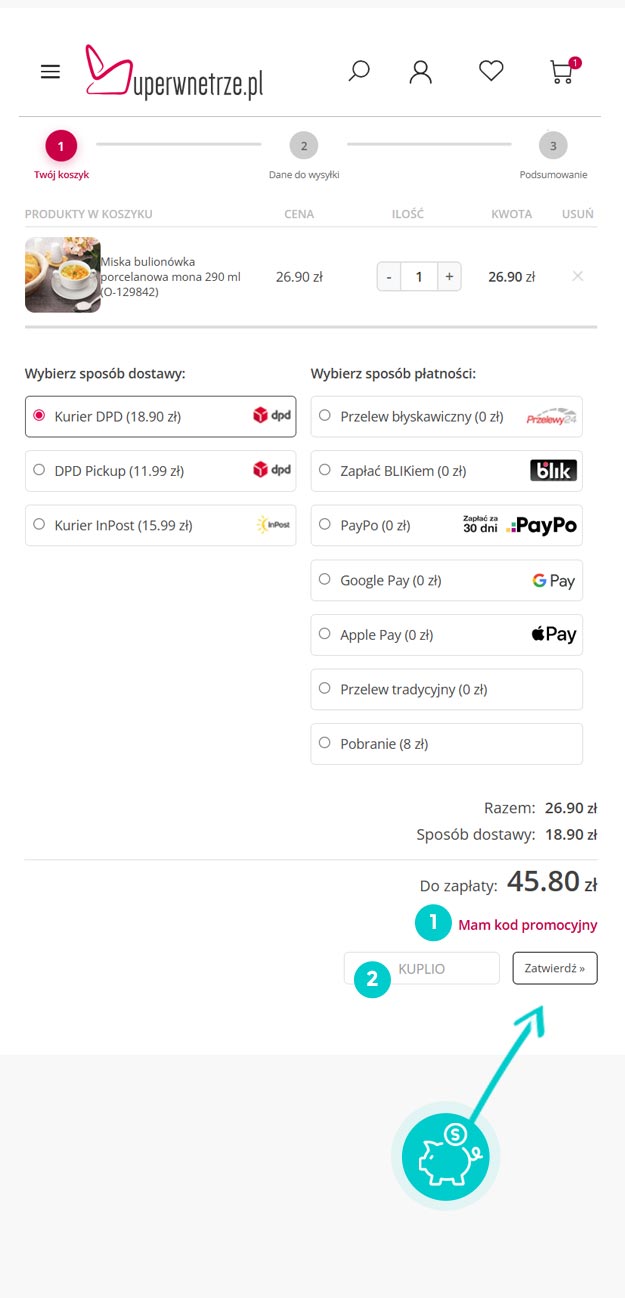Select Zapłać BLIKiem payment method
Viewport: 625px width, 1298px height.
(325, 470)
